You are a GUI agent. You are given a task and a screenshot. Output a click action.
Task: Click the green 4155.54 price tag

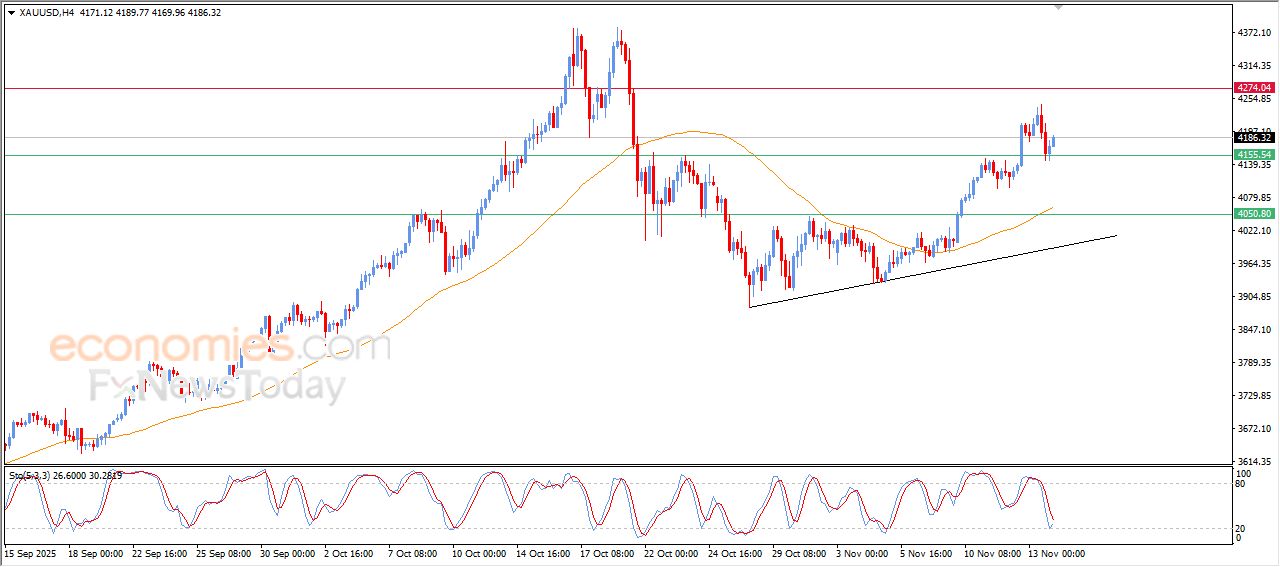coord(1254,155)
